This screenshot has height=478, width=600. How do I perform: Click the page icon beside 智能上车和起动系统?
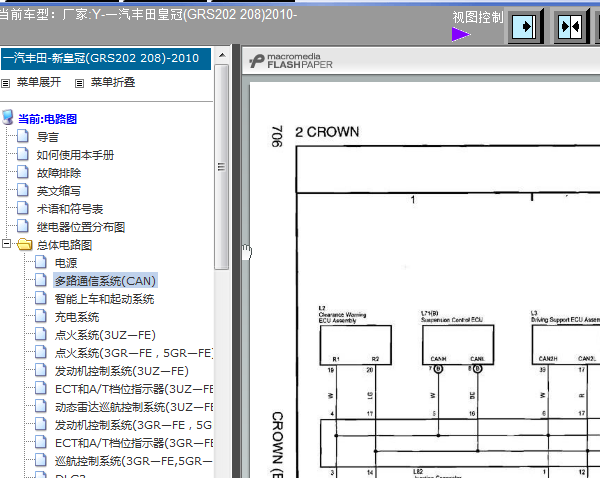(41, 298)
